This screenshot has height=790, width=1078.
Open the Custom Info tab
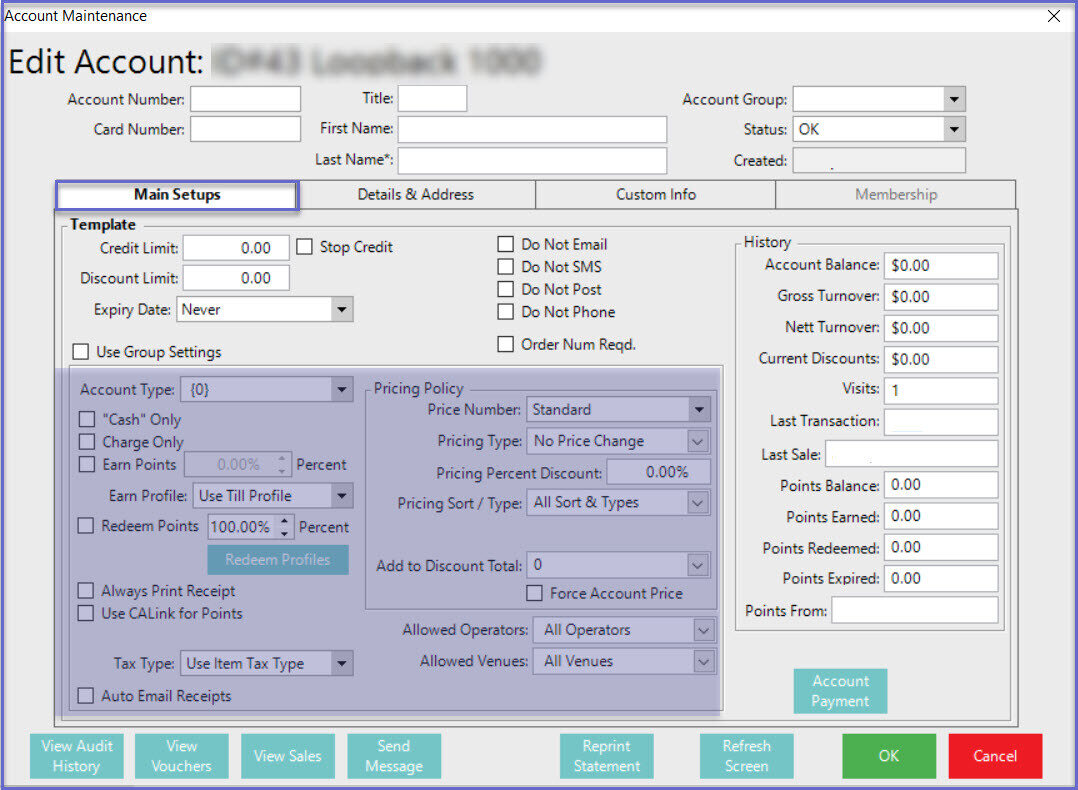click(x=655, y=195)
